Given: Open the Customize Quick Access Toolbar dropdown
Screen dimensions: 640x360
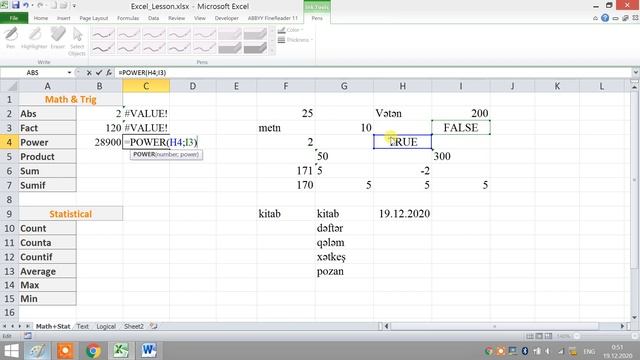Looking at the screenshot, I should click(x=74, y=6).
